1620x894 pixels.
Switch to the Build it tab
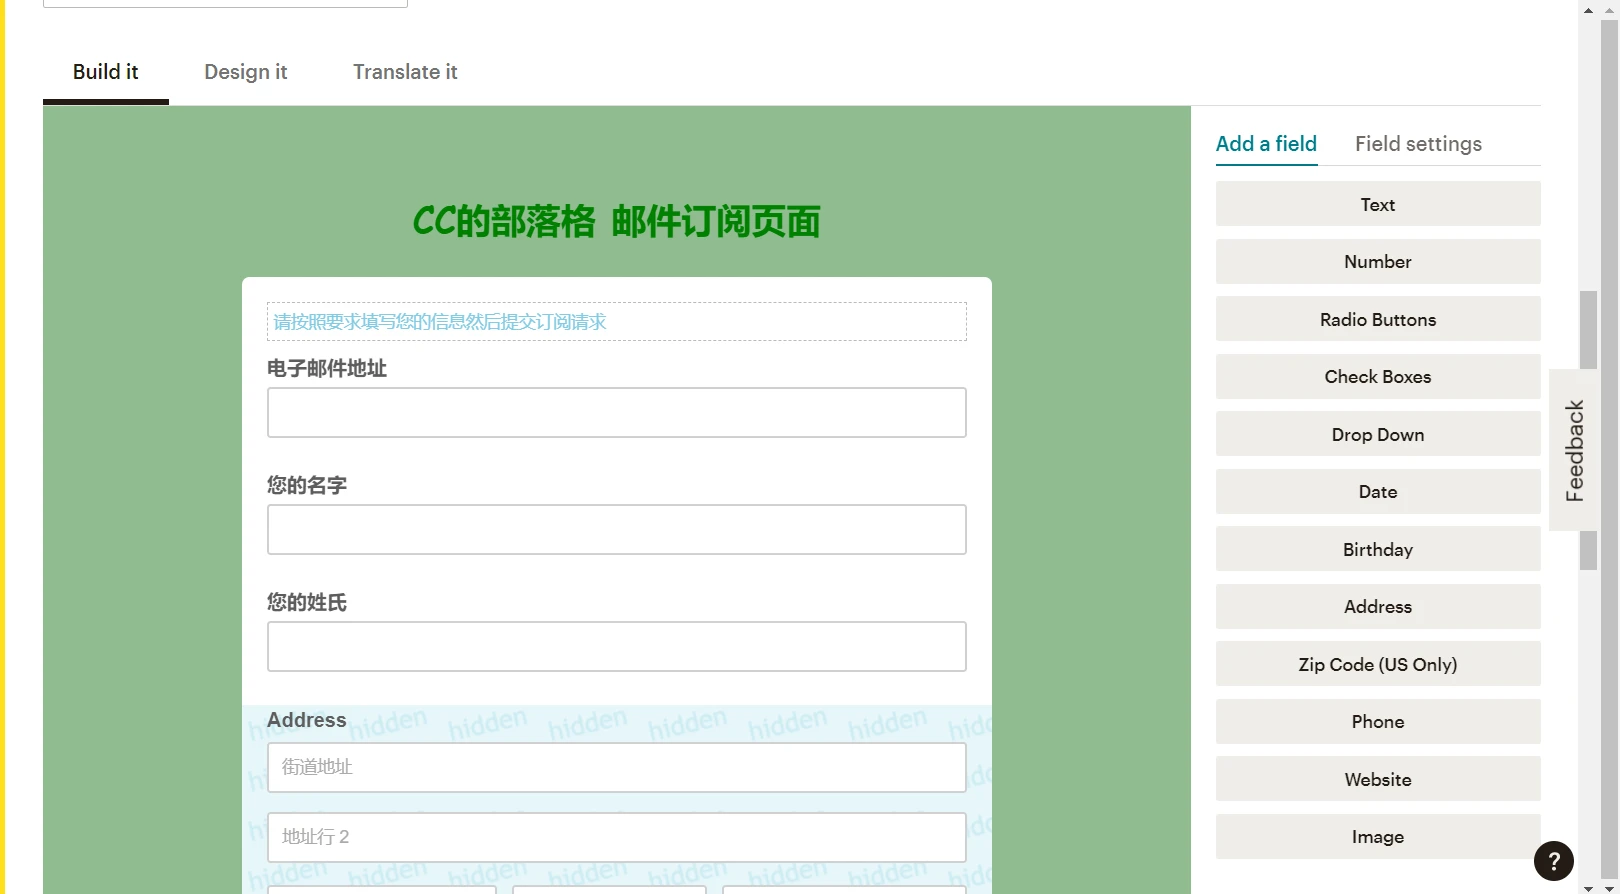[105, 72]
